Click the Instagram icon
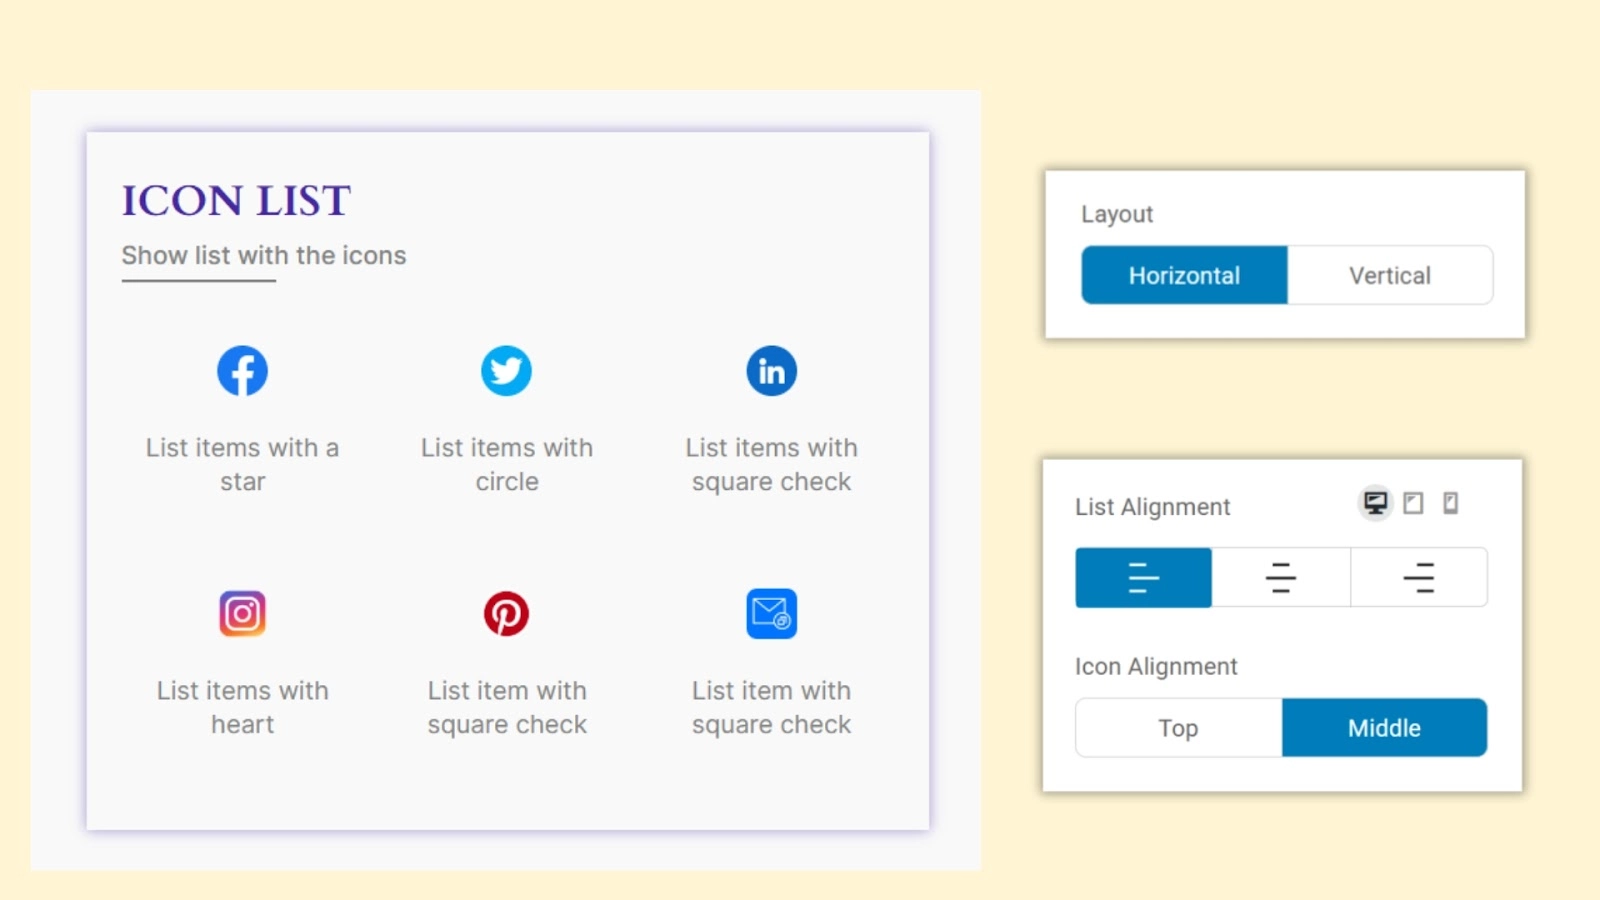1600x900 pixels. (242, 614)
